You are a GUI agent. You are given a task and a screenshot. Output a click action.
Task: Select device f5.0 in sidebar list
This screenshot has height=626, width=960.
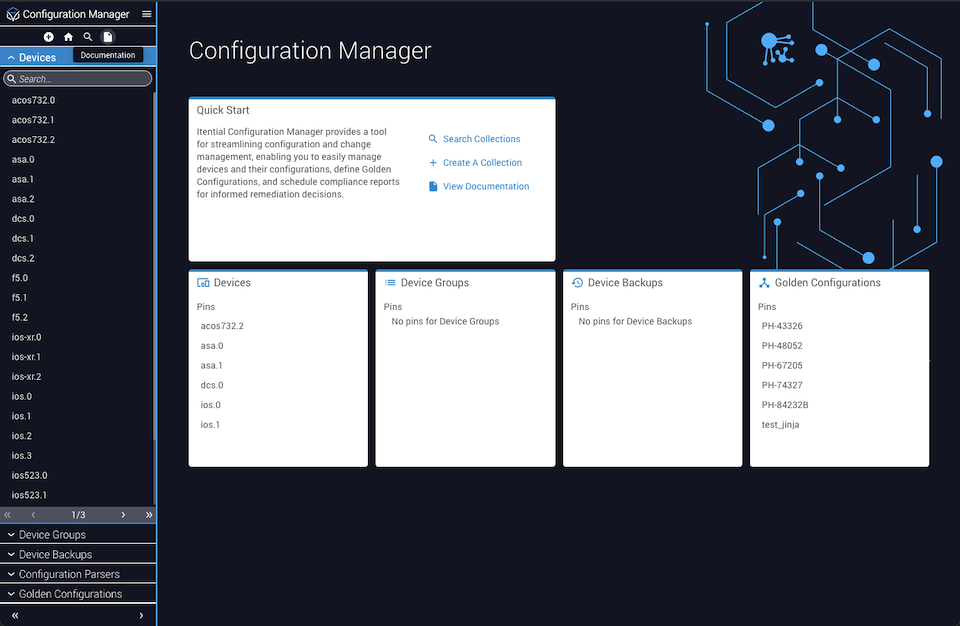click(x=20, y=278)
